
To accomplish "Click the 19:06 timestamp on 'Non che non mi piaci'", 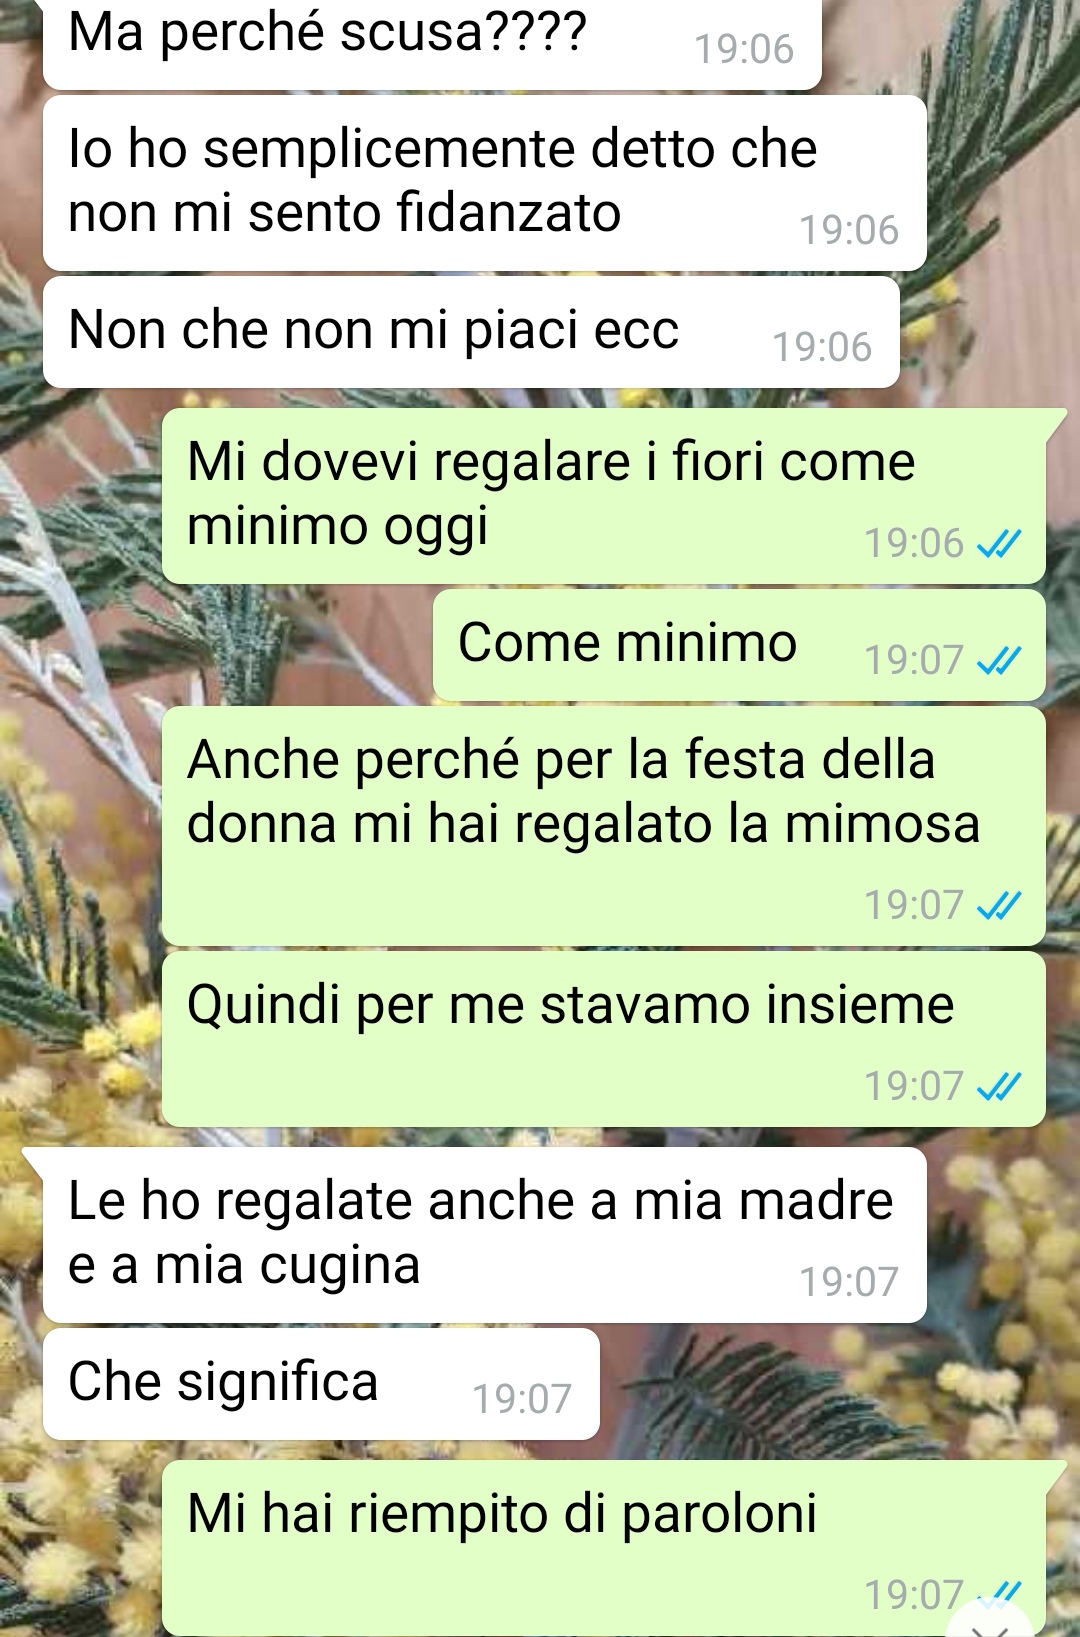I will tap(822, 347).
